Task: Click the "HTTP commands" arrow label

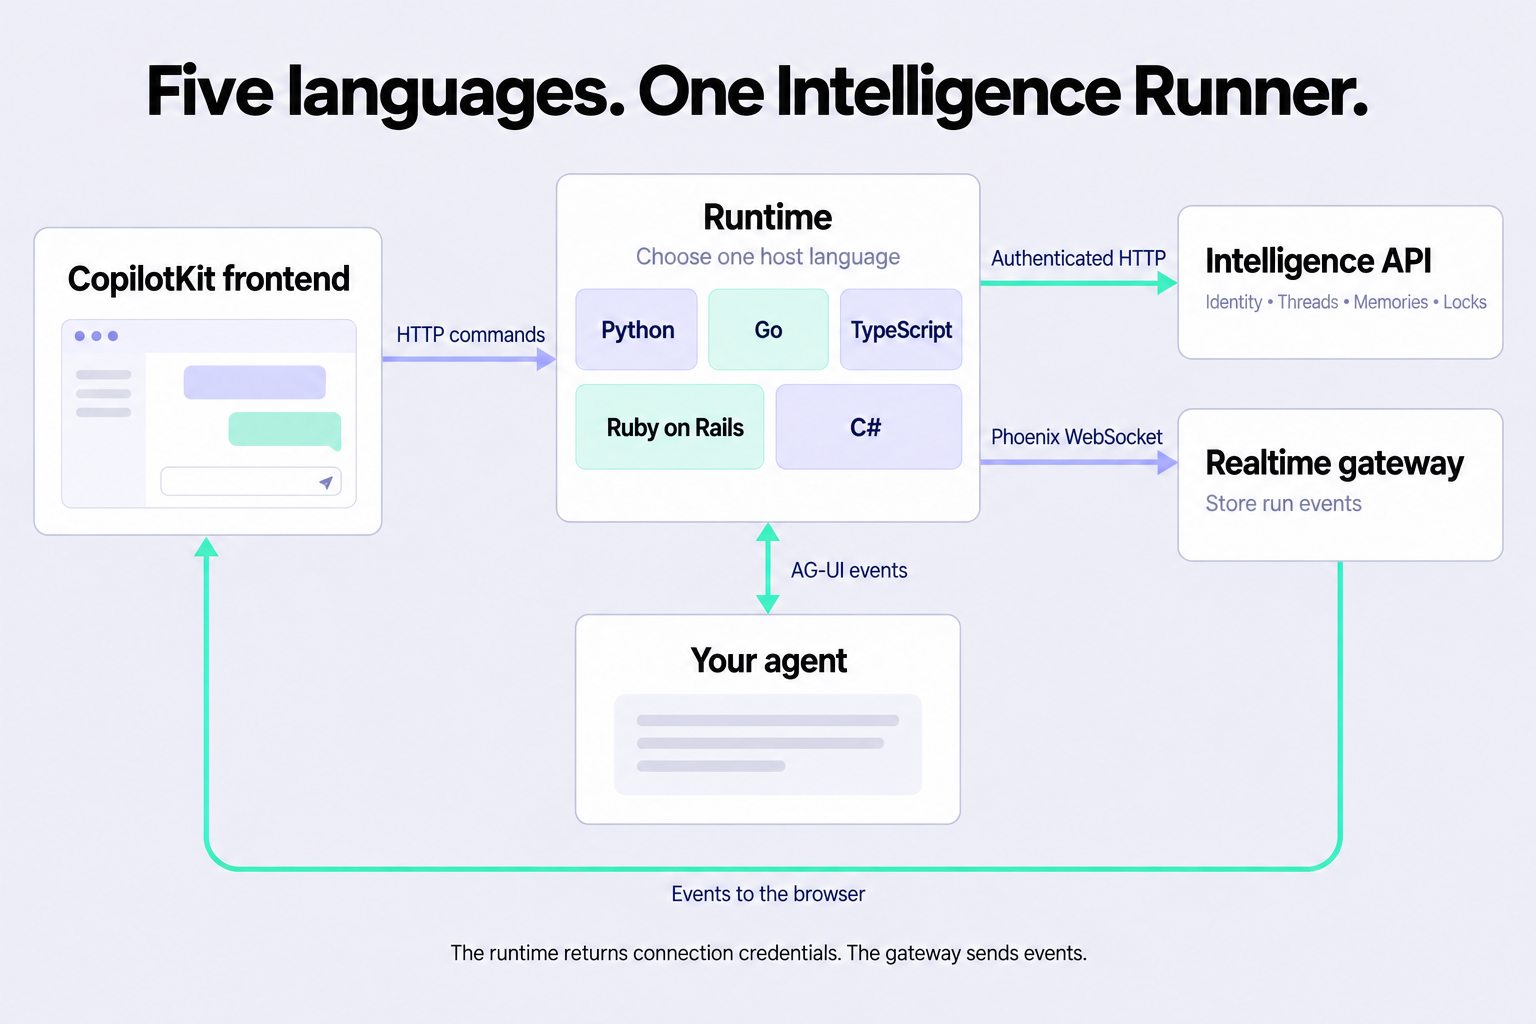Action: click(471, 335)
